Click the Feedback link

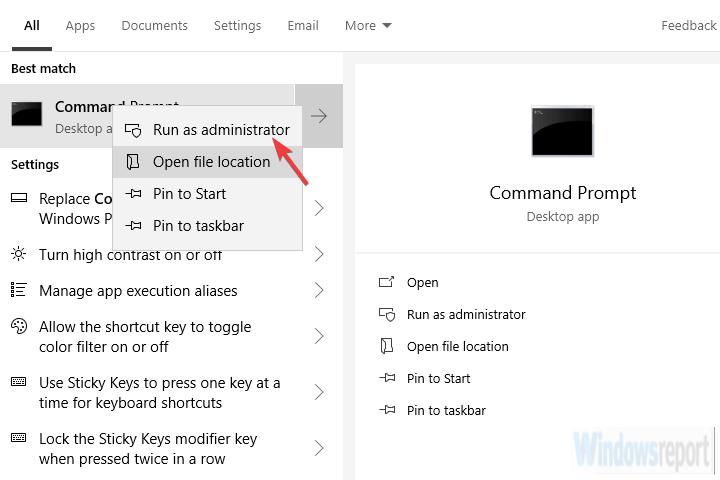point(689,25)
